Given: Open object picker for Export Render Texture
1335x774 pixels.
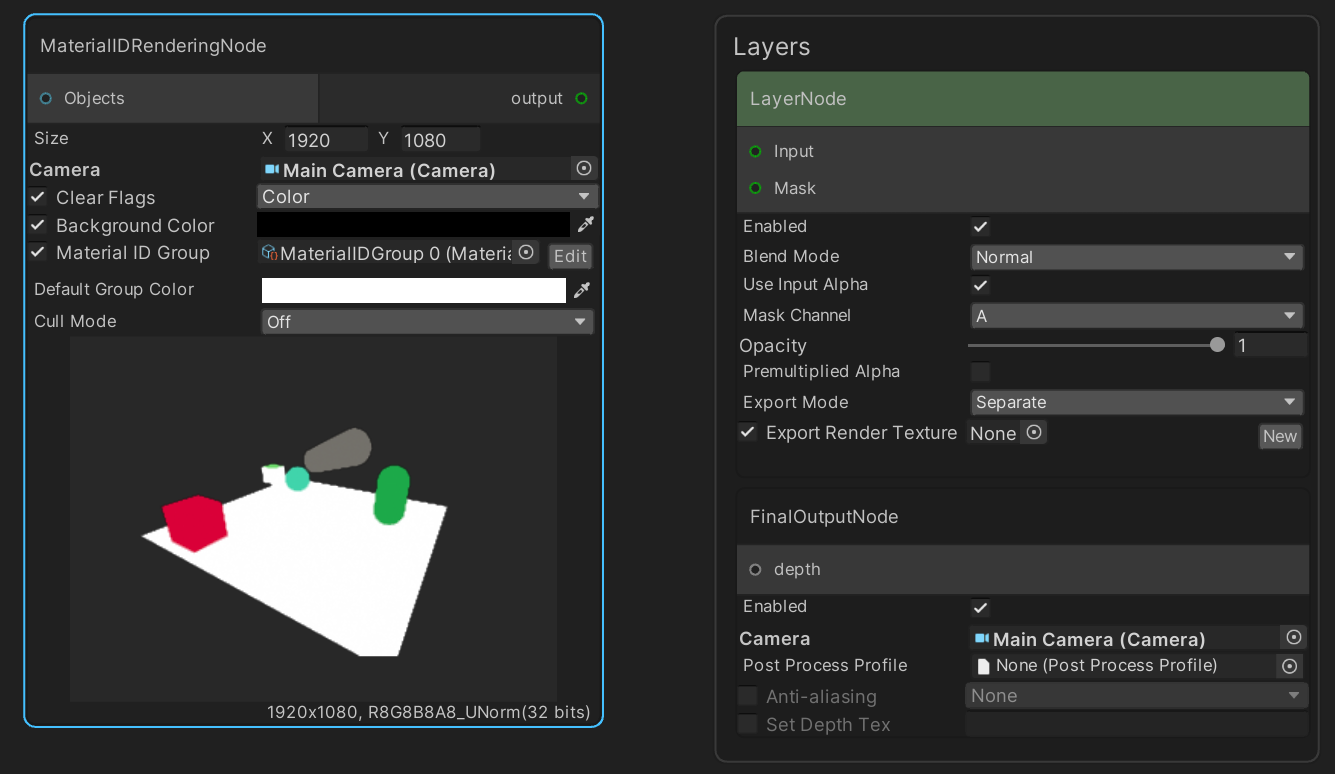Looking at the screenshot, I should 1035,433.
